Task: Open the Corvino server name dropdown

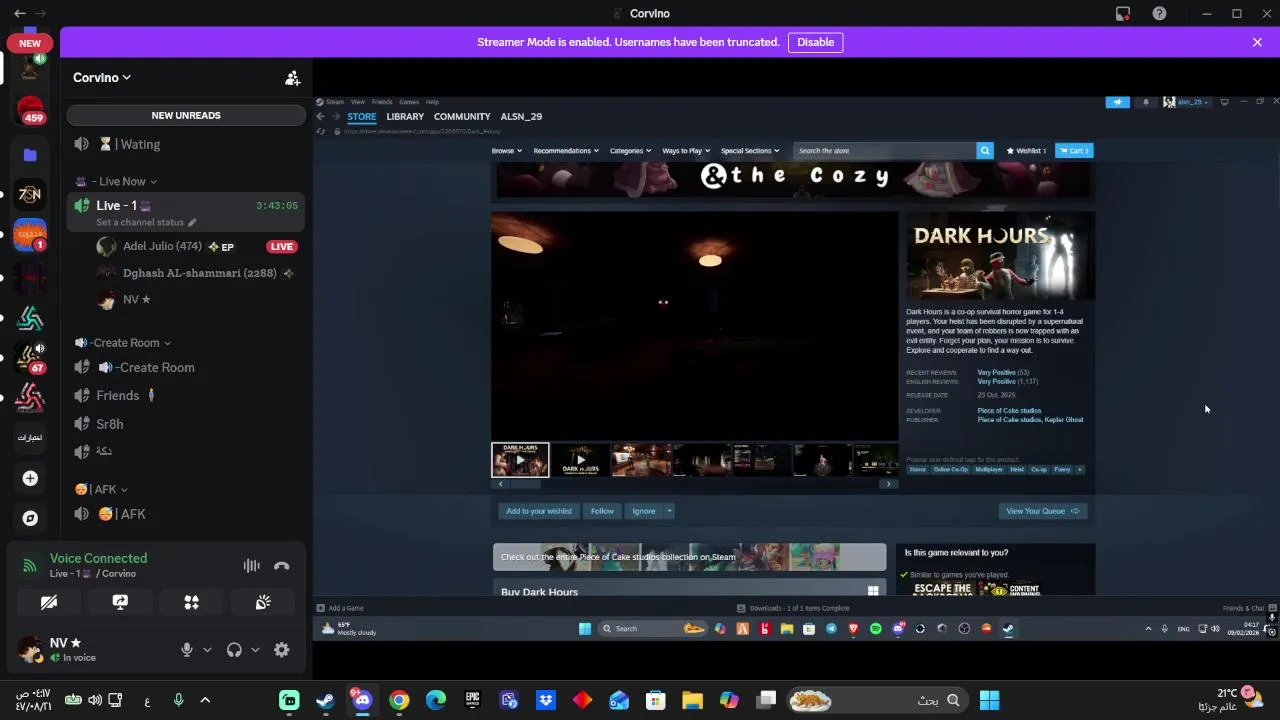Action: (x=102, y=77)
